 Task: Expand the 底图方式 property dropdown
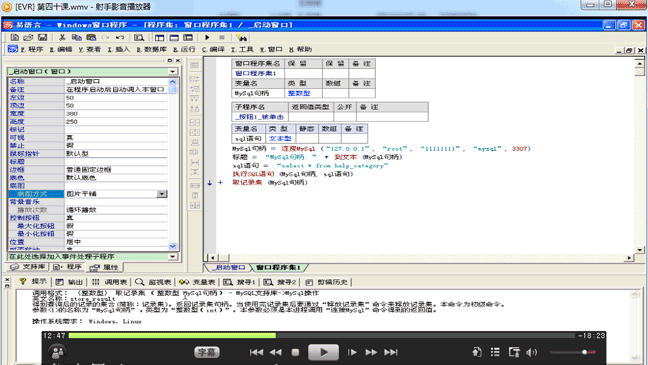(162, 193)
